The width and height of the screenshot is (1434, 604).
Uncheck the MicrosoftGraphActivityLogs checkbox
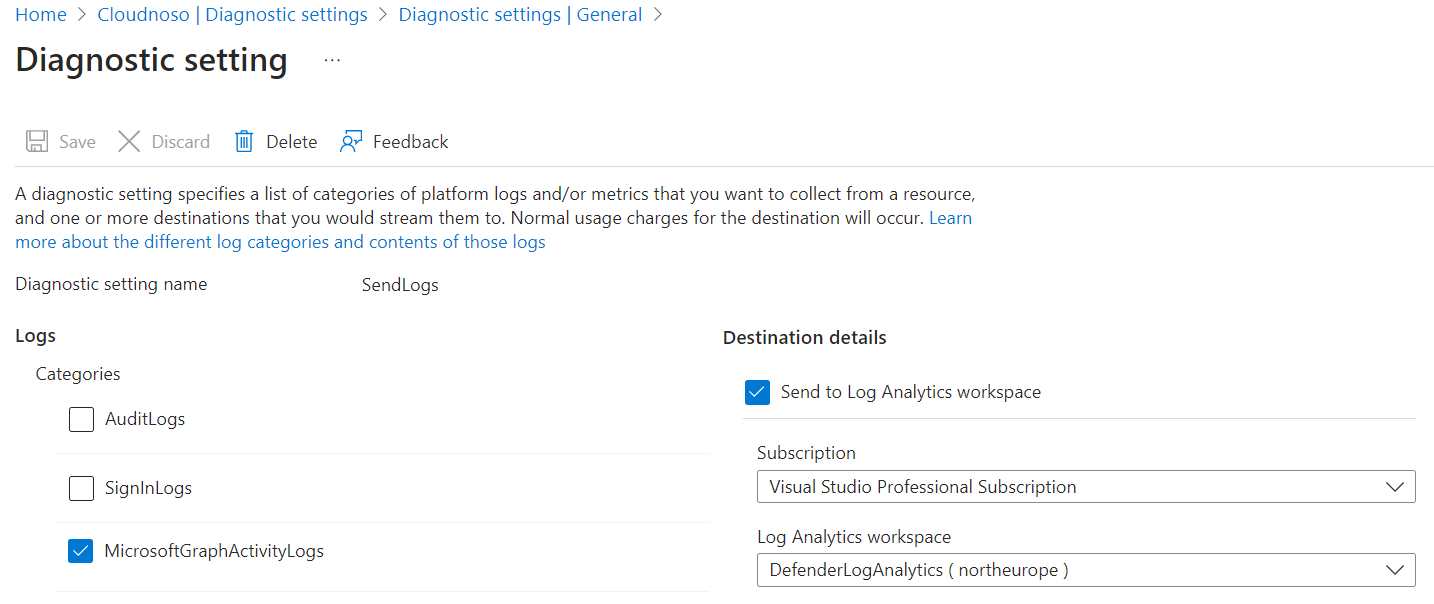(81, 551)
